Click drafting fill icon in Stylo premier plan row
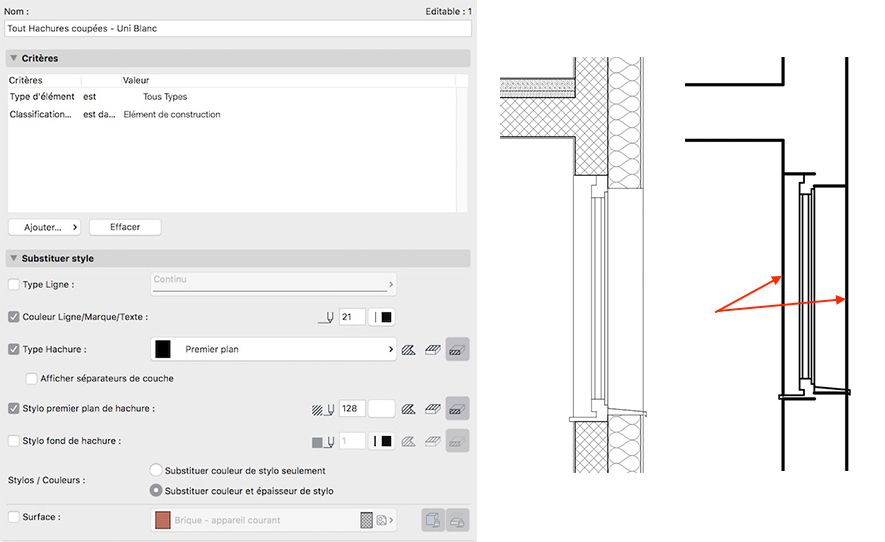 (x=409, y=409)
